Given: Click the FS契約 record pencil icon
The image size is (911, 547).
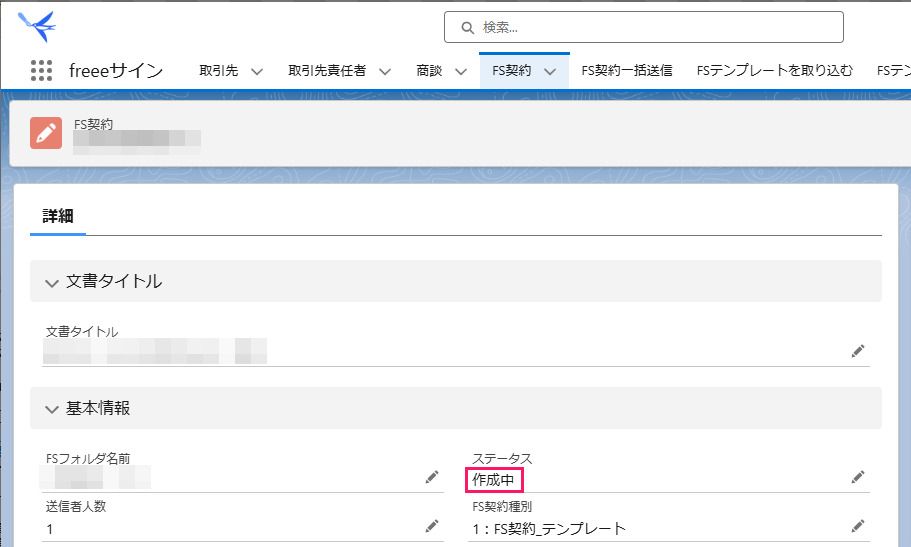Looking at the screenshot, I should tap(46, 133).
